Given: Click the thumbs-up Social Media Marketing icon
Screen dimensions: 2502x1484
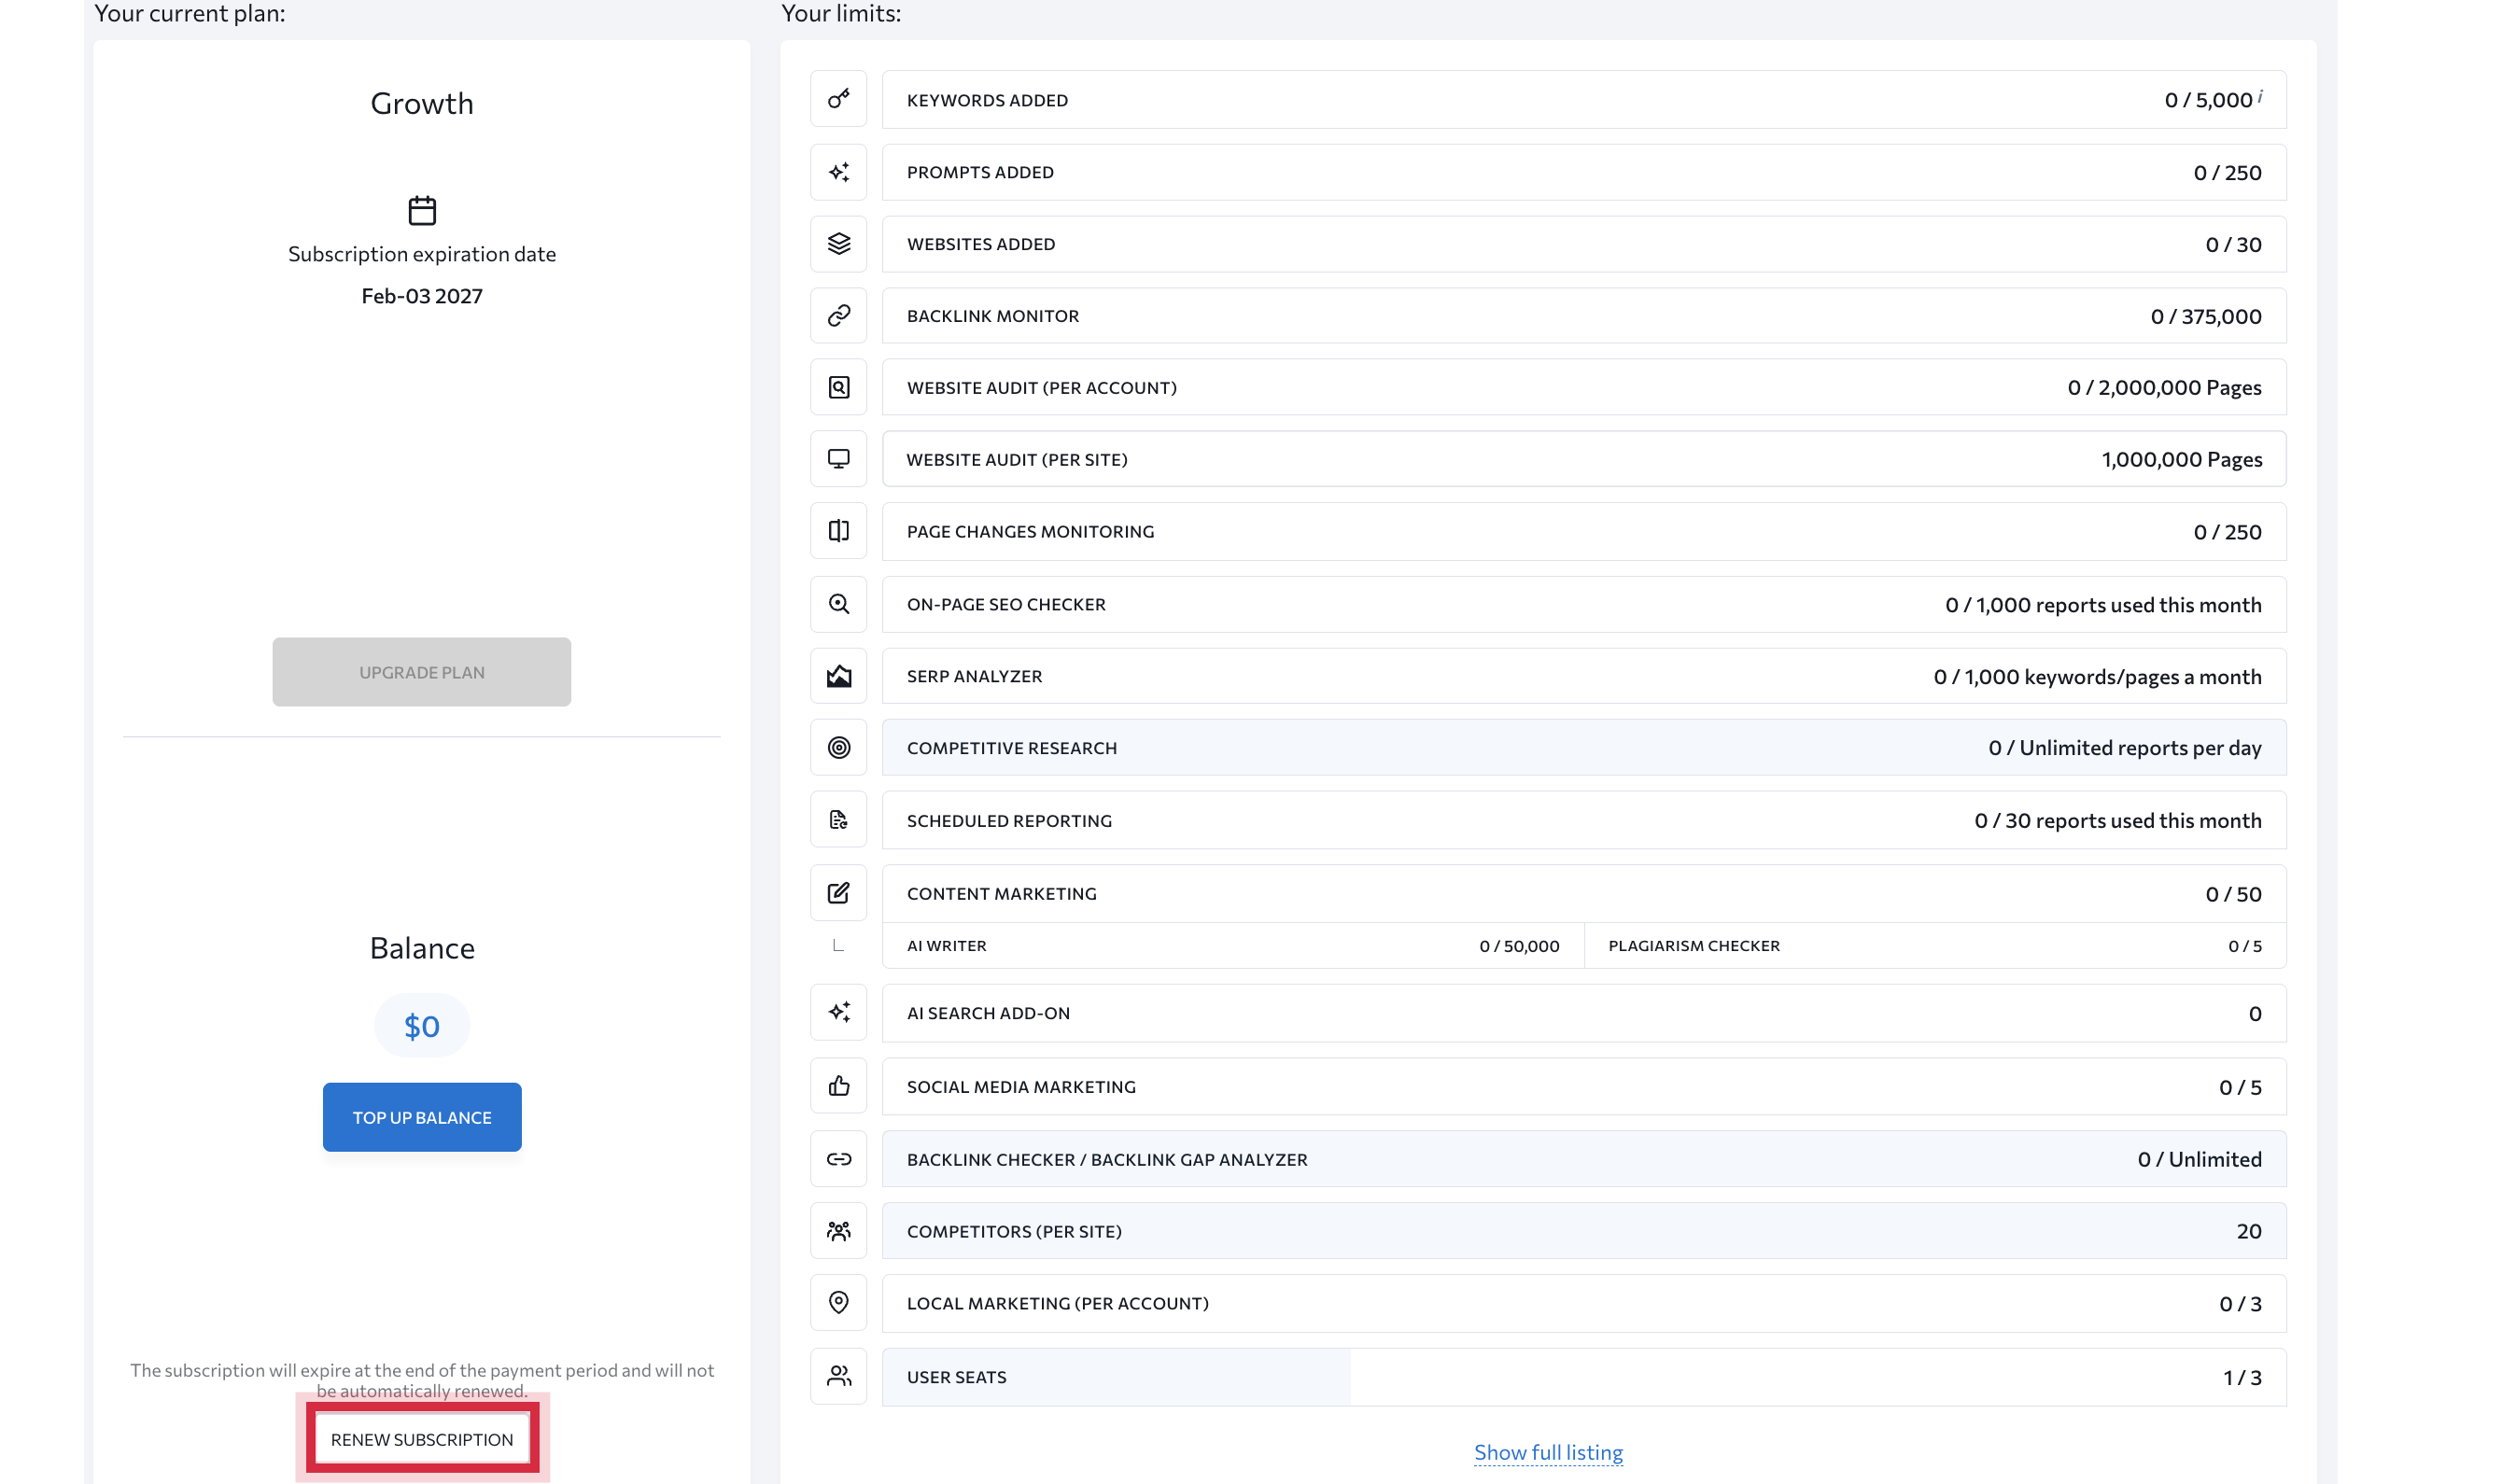Looking at the screenshot, I should coord(838,1086).
